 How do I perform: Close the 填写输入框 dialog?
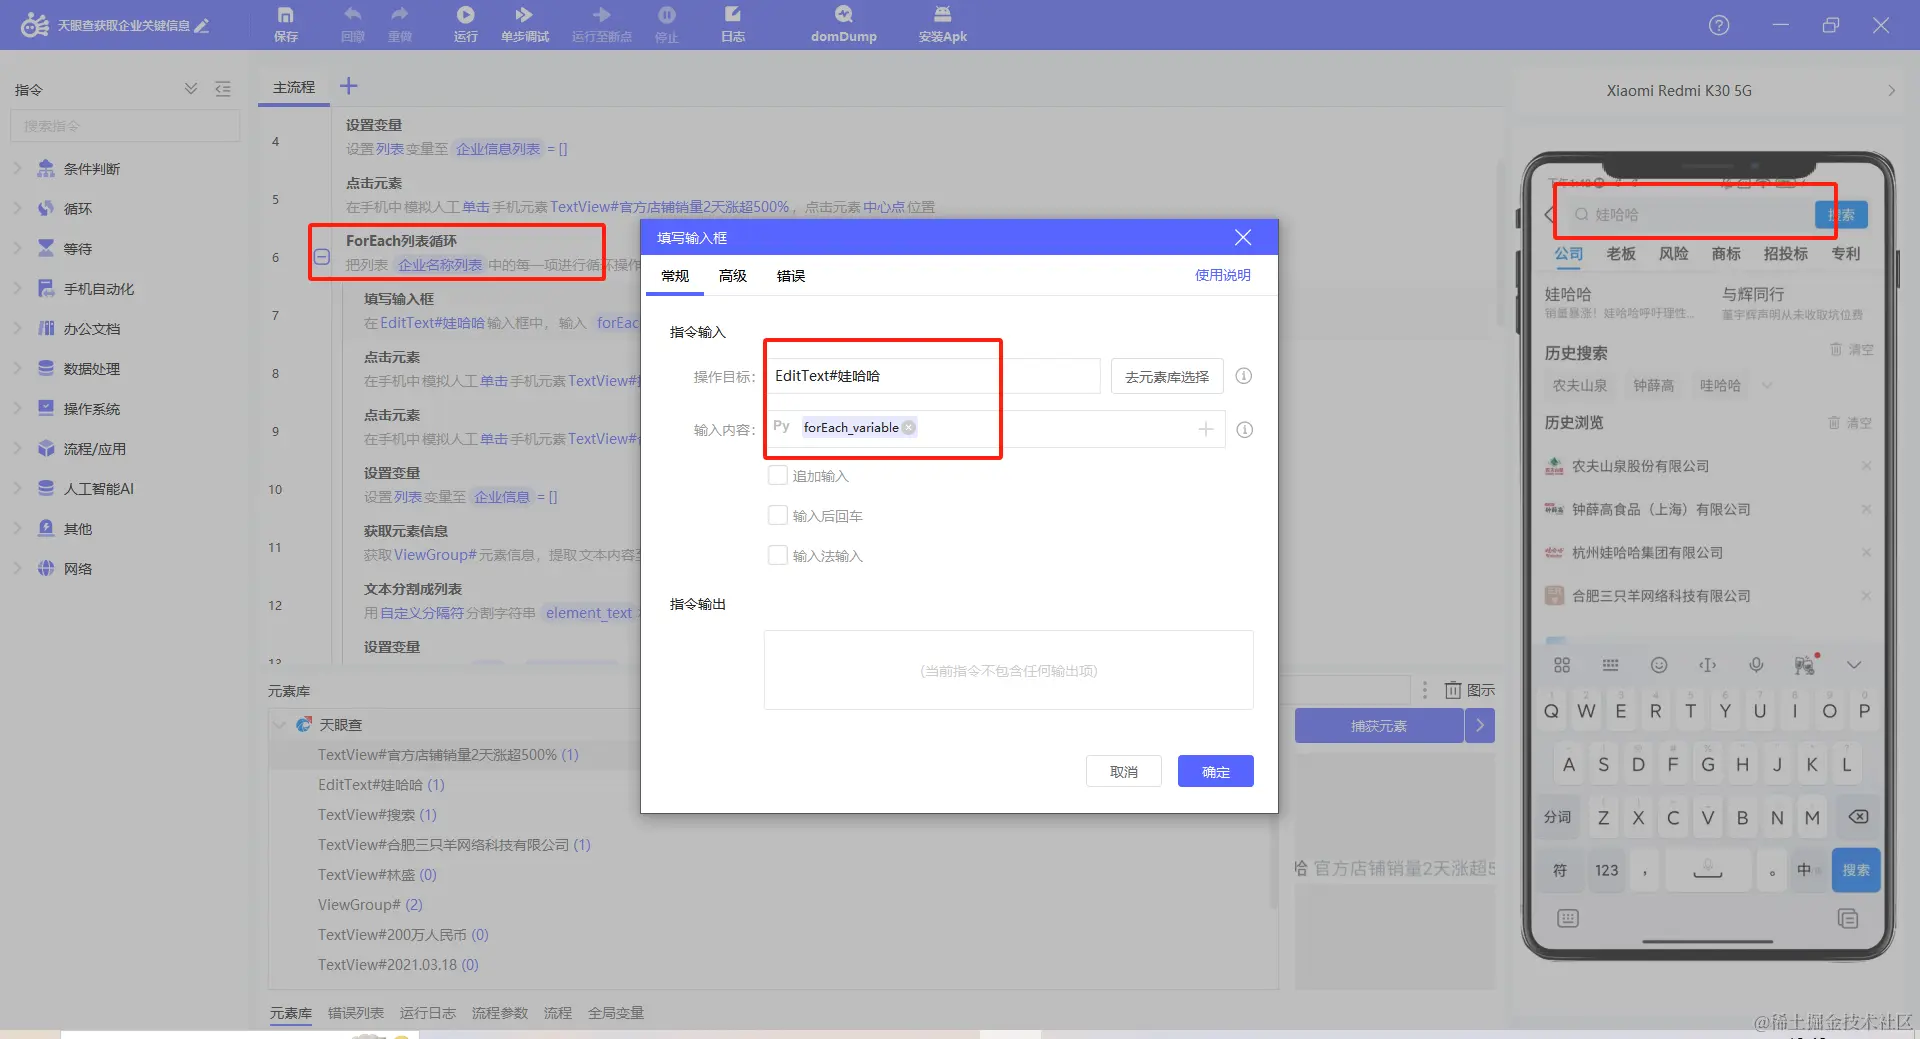click(1243, 237)
